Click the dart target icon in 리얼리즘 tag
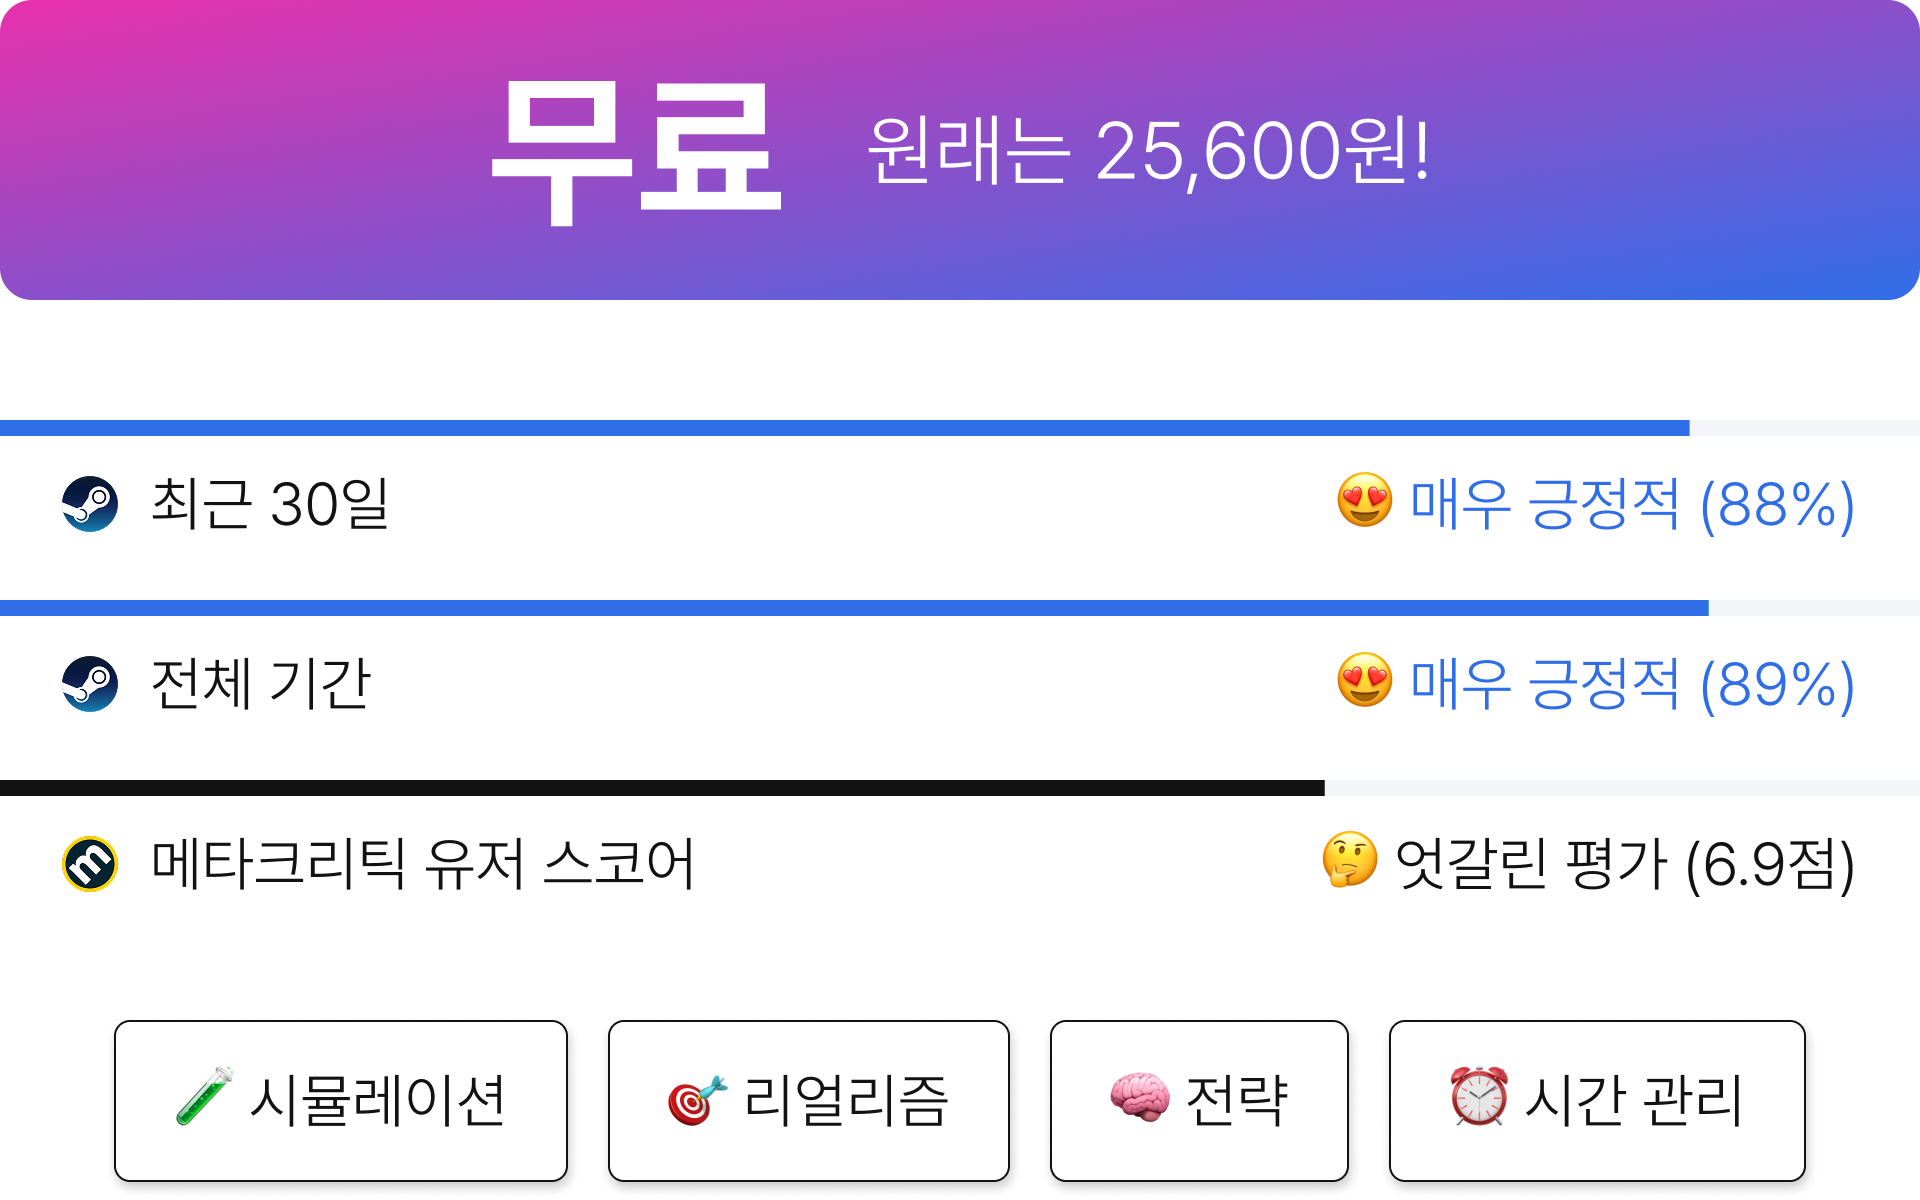This screenshot has width=1920, height=1200. point(697,1100)
